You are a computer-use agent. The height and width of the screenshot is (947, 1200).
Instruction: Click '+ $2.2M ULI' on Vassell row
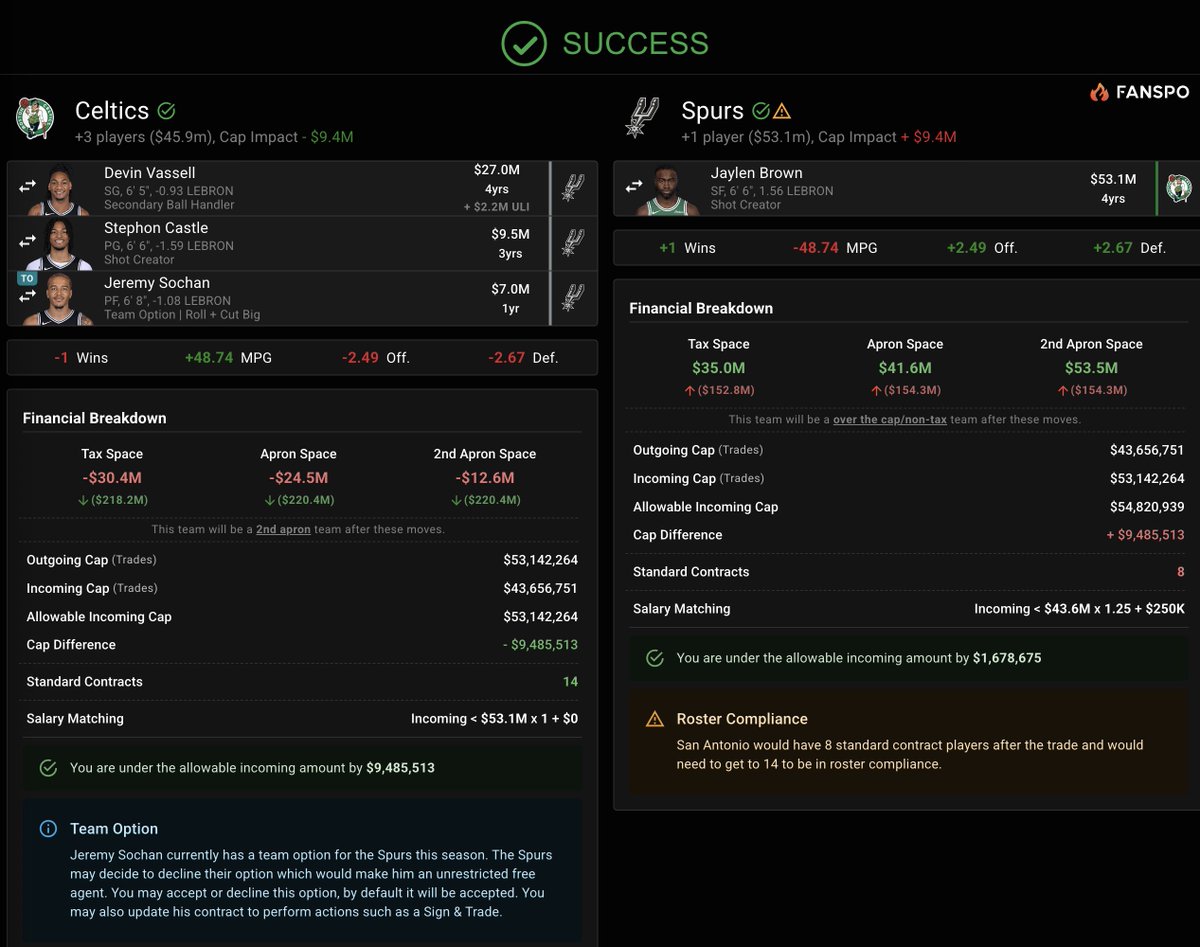[496, 207]
